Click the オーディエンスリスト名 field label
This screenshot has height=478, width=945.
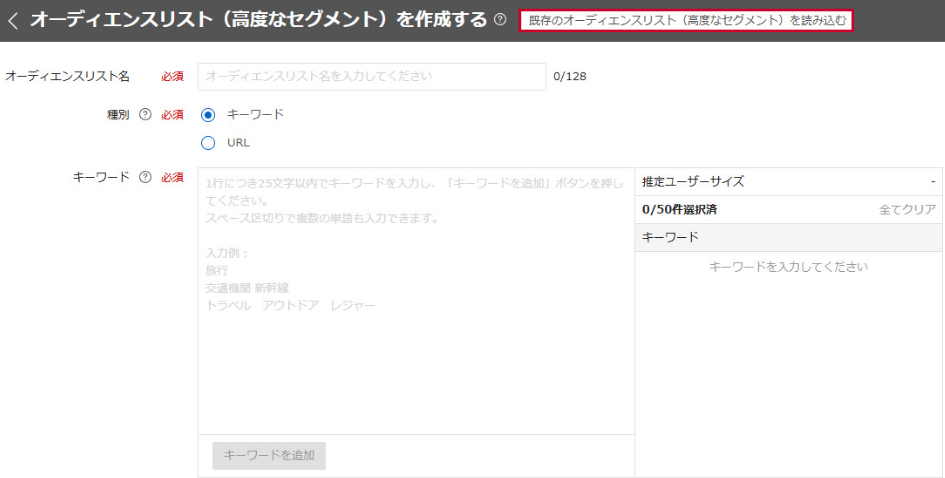tap(68, 77)
